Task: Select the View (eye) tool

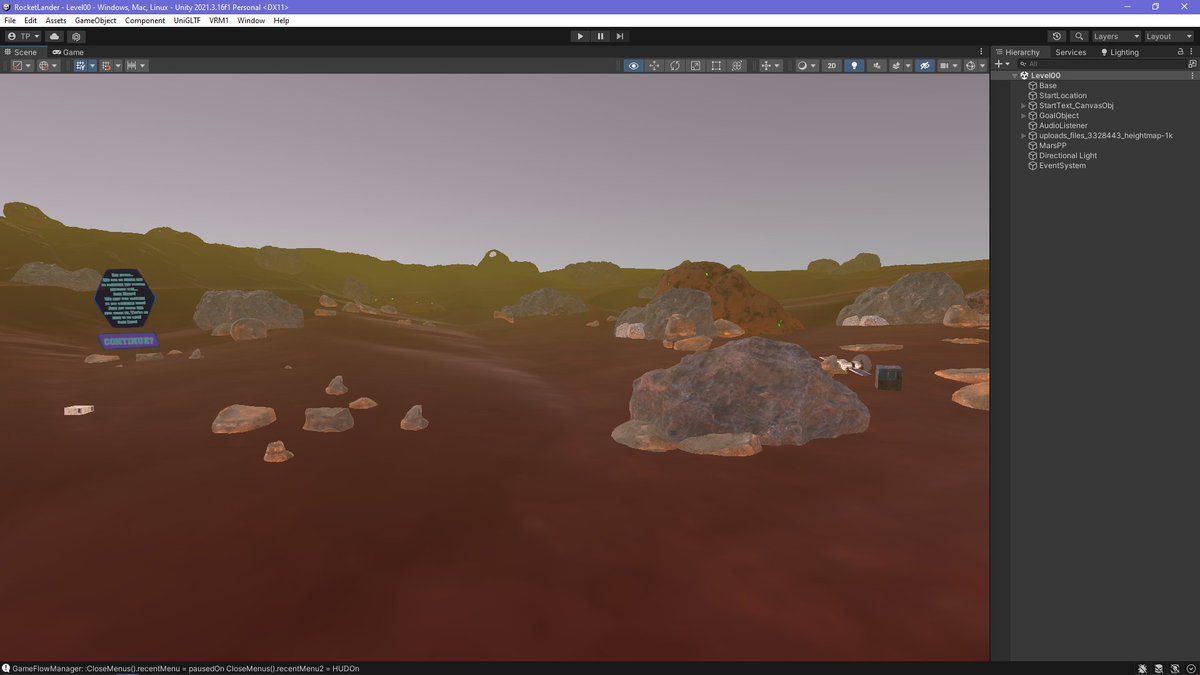Action: tap(633, 66)
